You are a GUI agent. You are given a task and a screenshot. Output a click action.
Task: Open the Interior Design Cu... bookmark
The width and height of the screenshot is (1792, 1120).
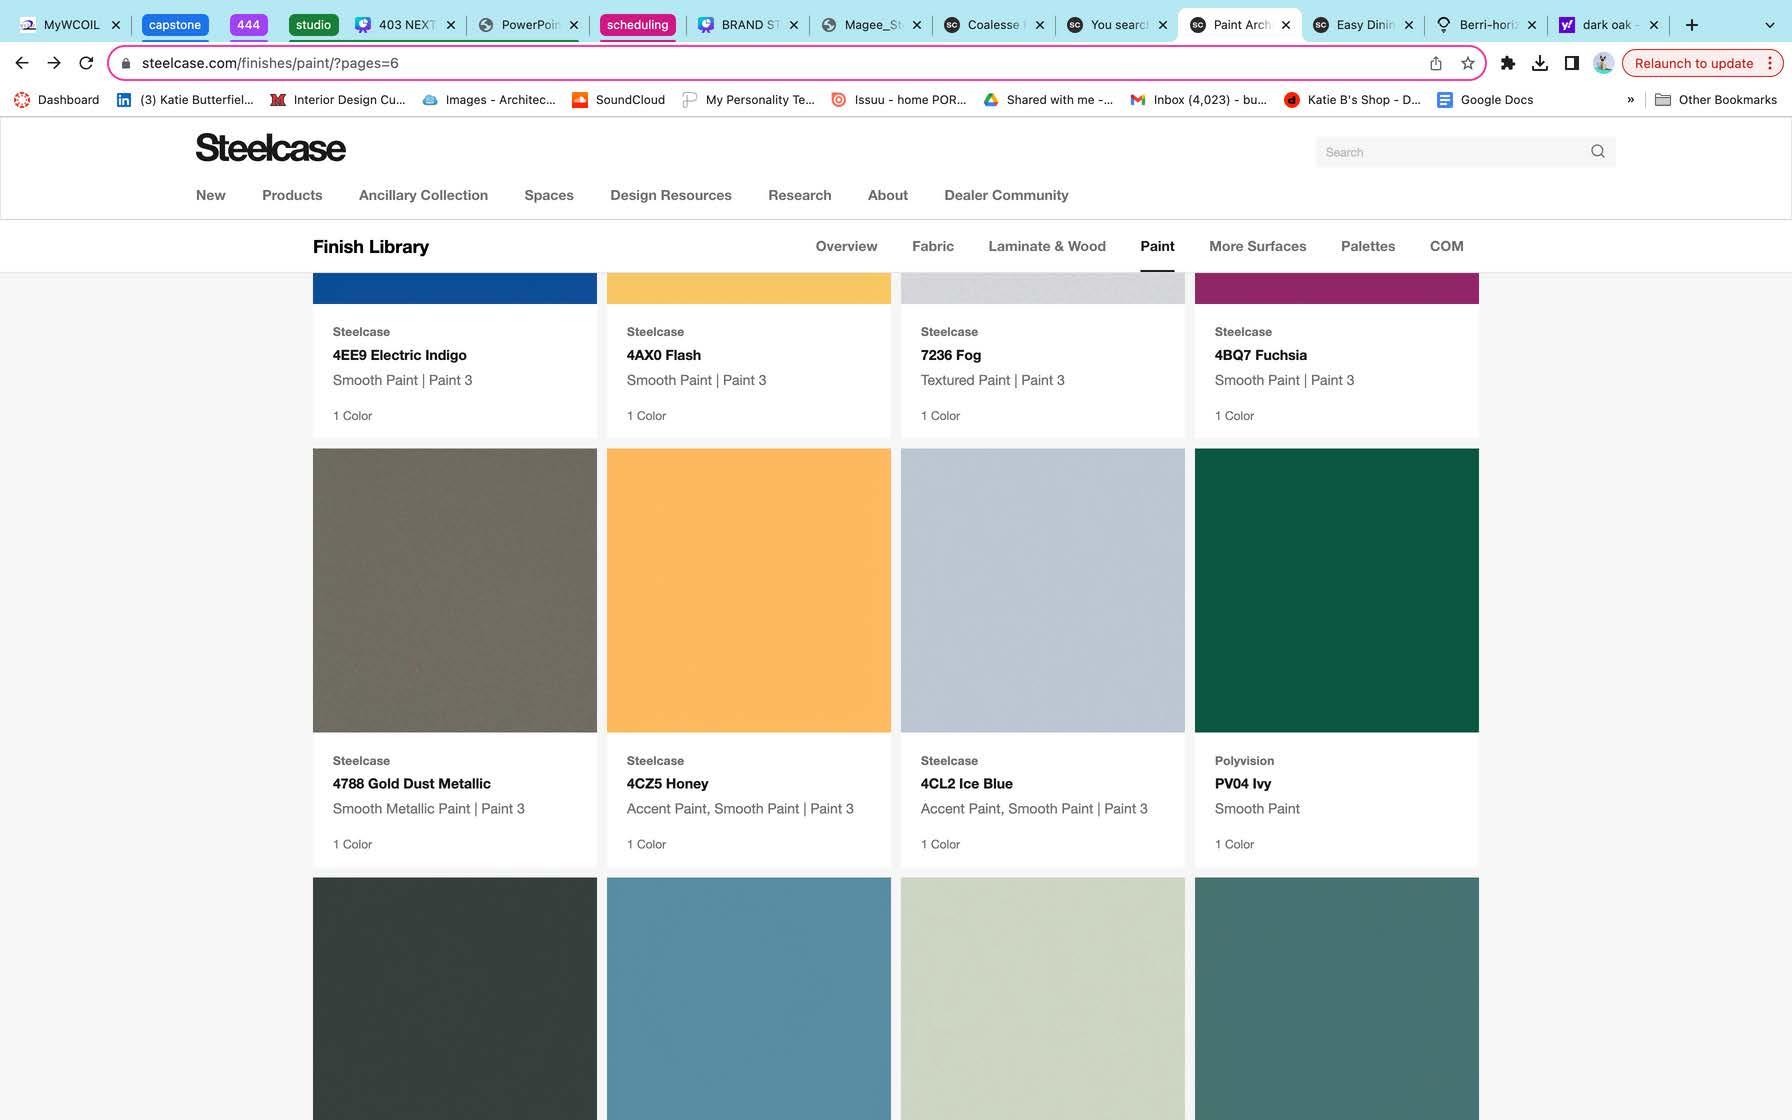tap(338, 100)
